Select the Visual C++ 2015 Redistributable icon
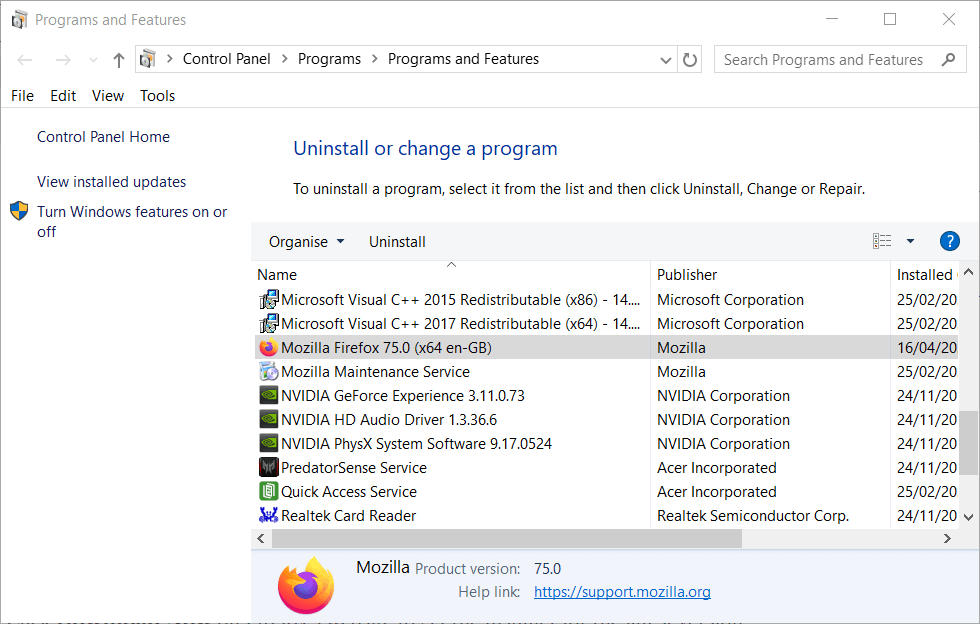Viewport: 980px width, 624px height. click(x=269, y=300)
